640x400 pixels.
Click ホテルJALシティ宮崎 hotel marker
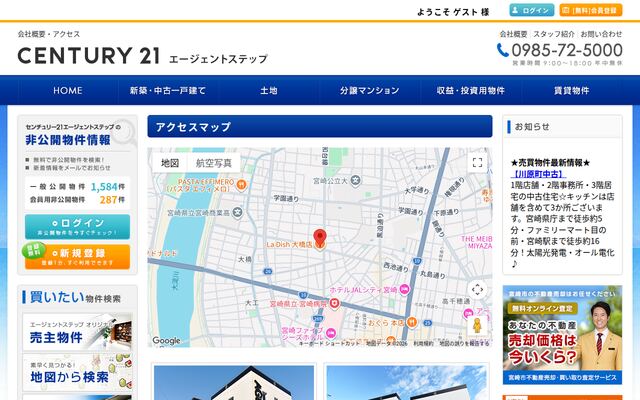pyautogui.click(x=404, y=290)
